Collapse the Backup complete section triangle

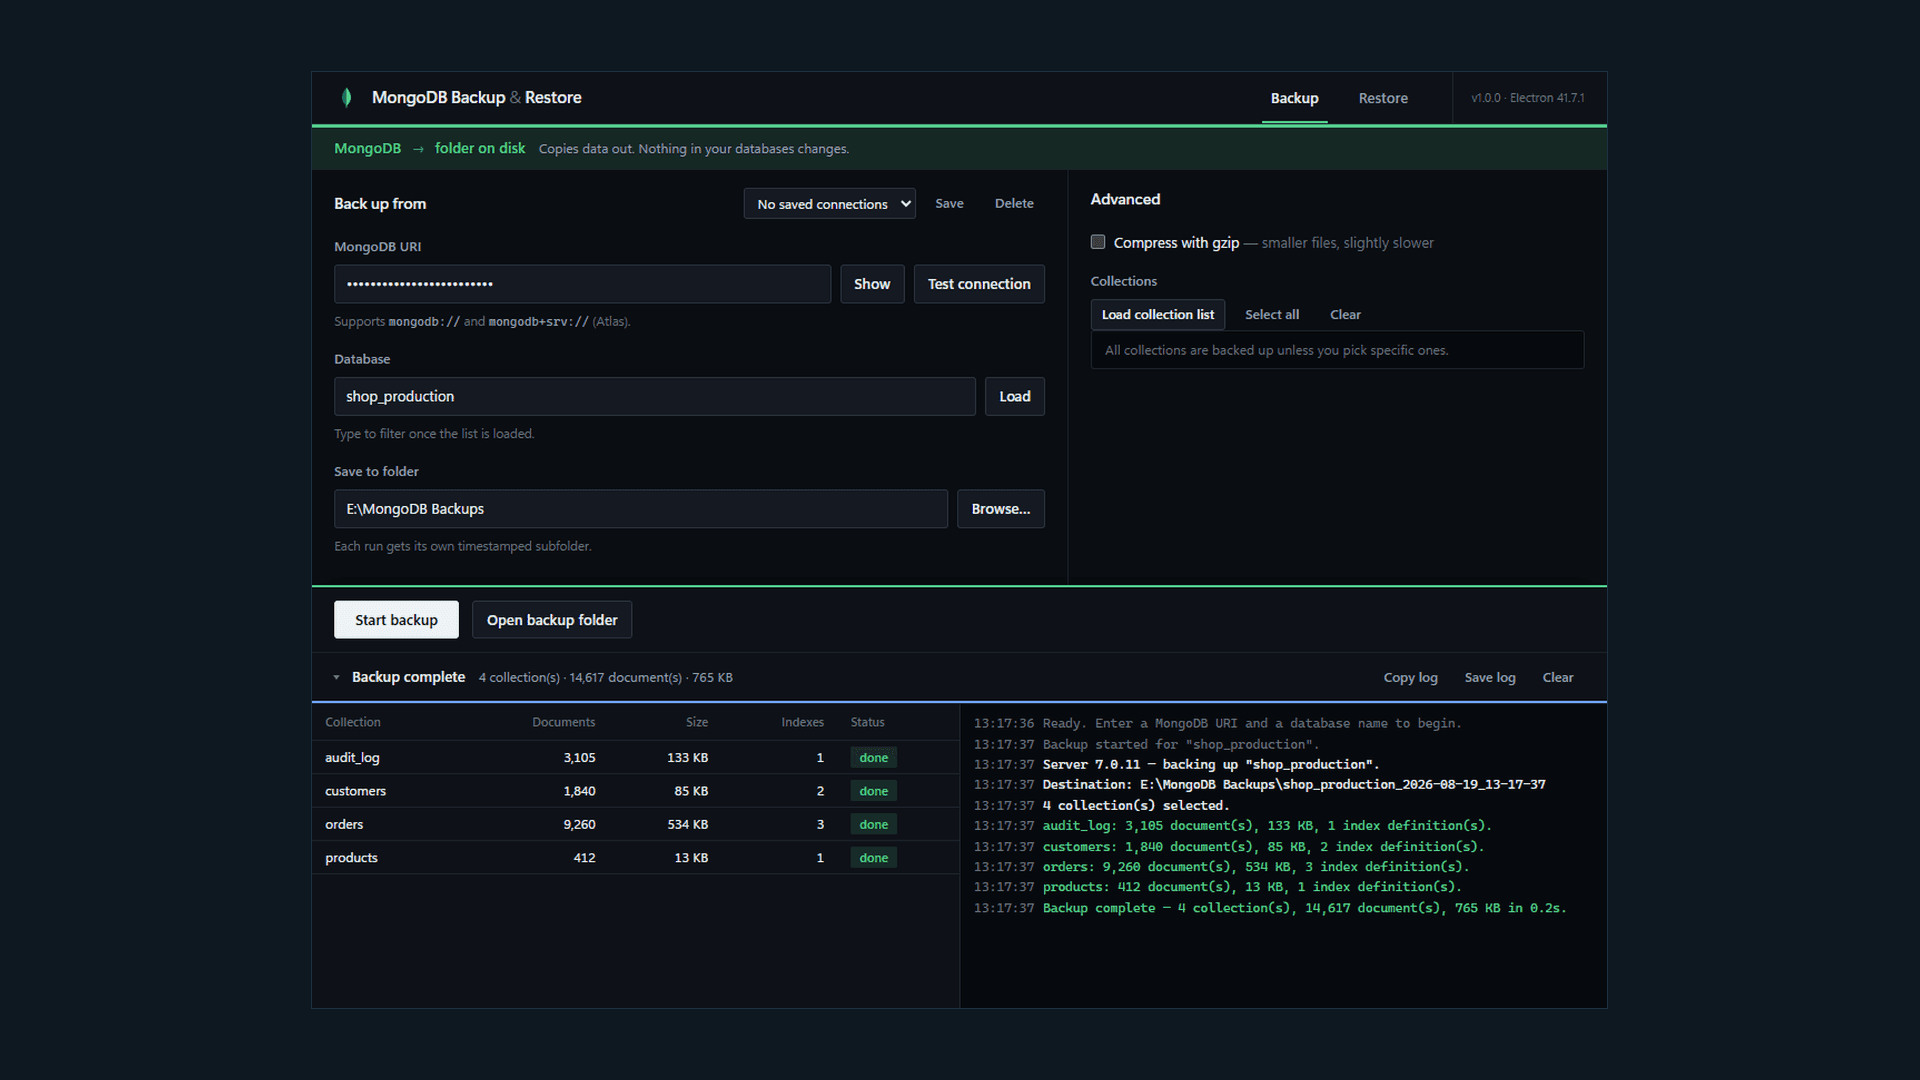(x=336, y=677)
